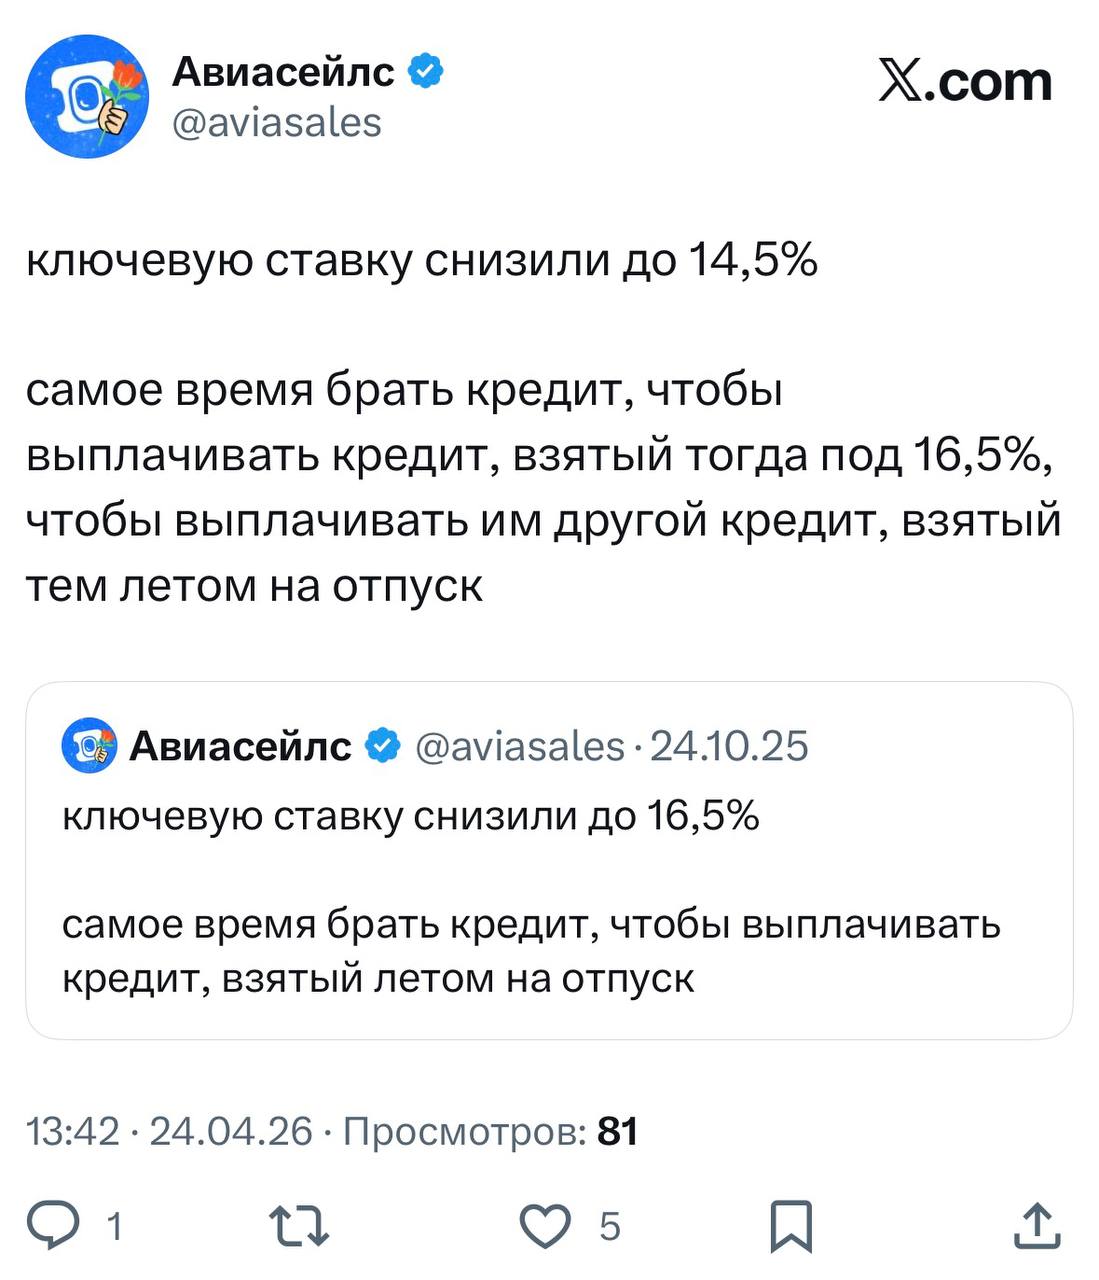
Task: Click the reply count number 1
Action: pos(114,1226)
